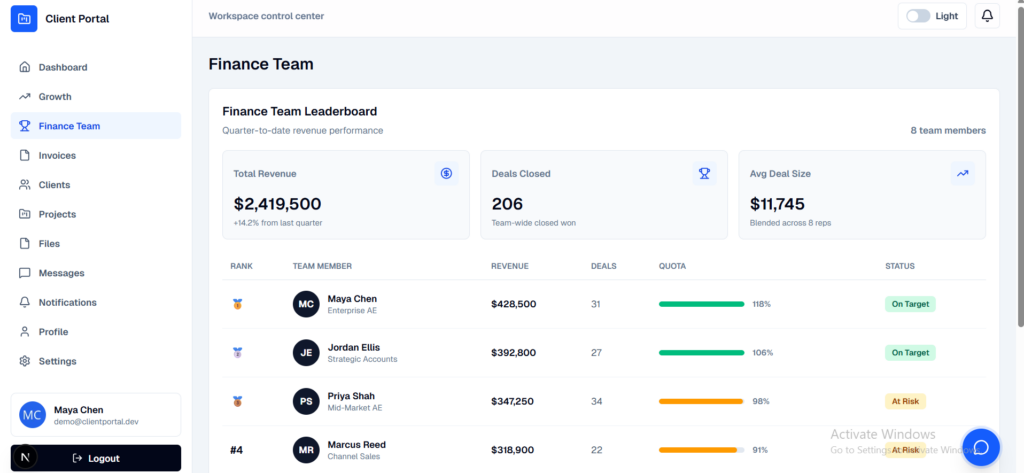Open the Maya Chen user profile card

pos(96,415)
